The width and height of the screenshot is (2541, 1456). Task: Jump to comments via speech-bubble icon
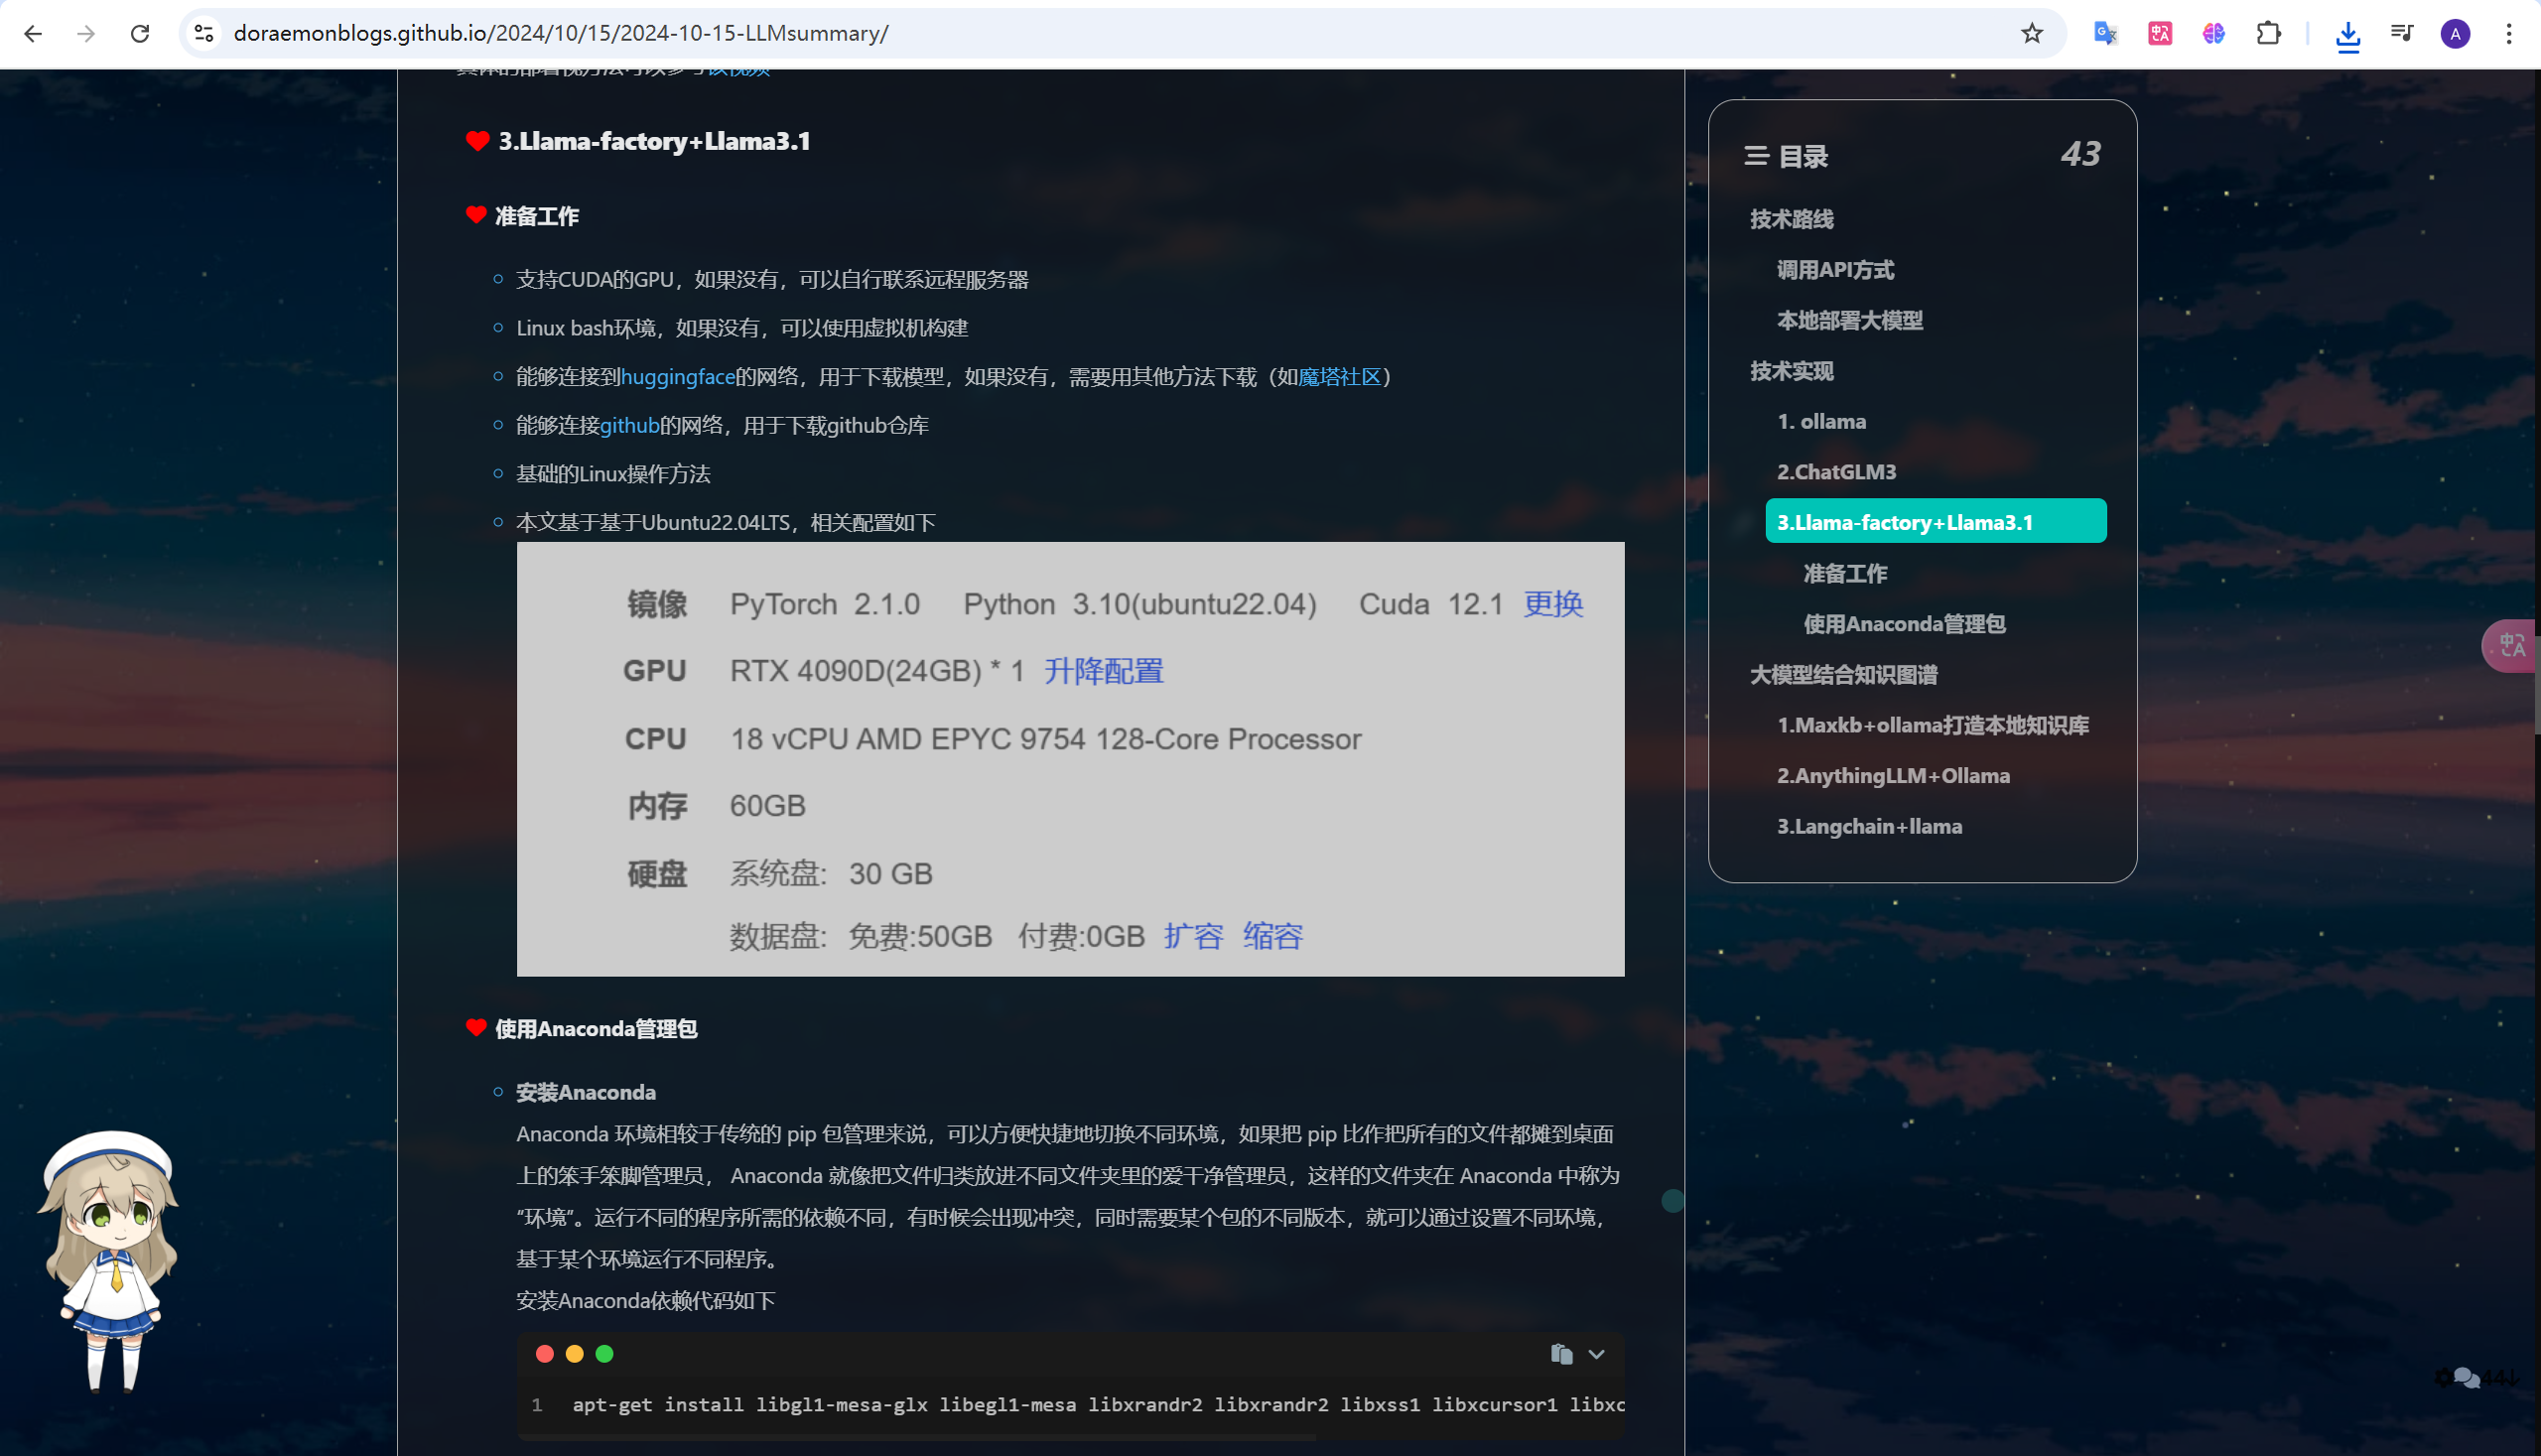pyautogui.click(x=2466, y=1378)
